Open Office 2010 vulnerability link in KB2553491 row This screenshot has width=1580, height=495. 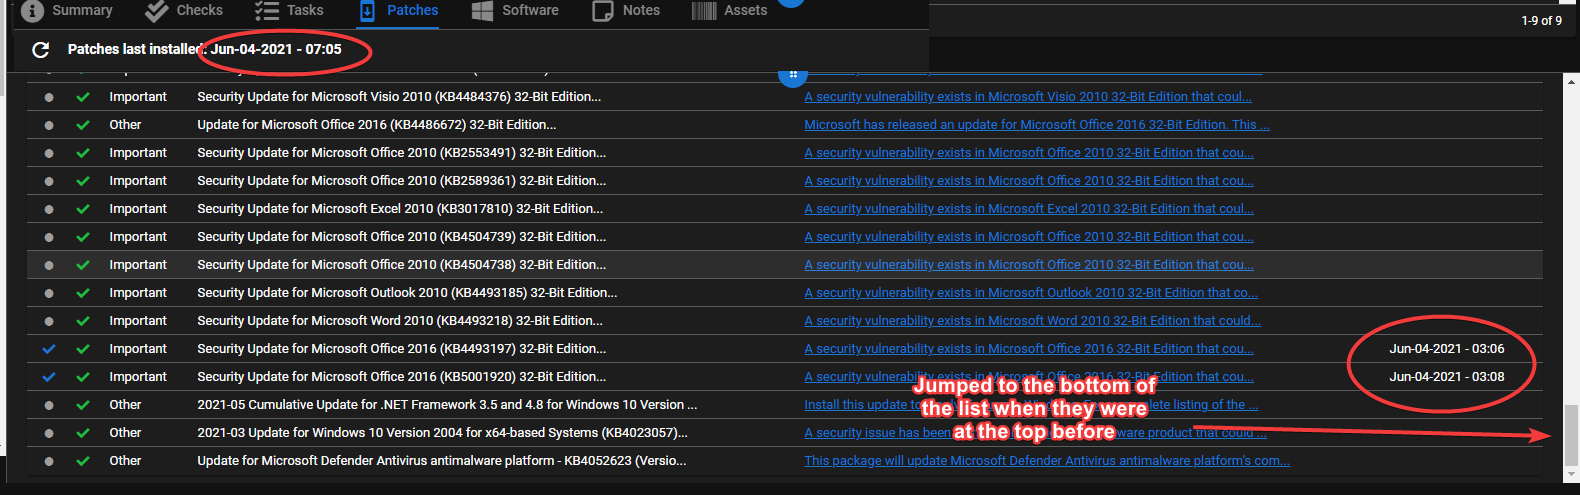tap(1029, 153)
